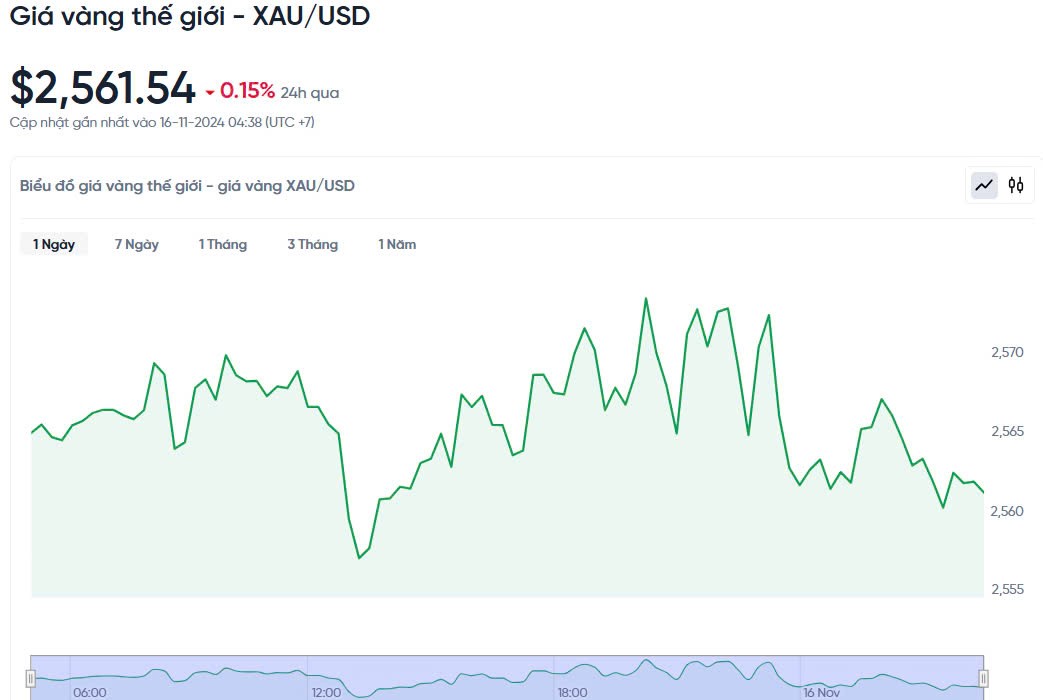Click the right handle of range navigator
The height and width of the screenshot is (700, 1043).
point(983,678)
